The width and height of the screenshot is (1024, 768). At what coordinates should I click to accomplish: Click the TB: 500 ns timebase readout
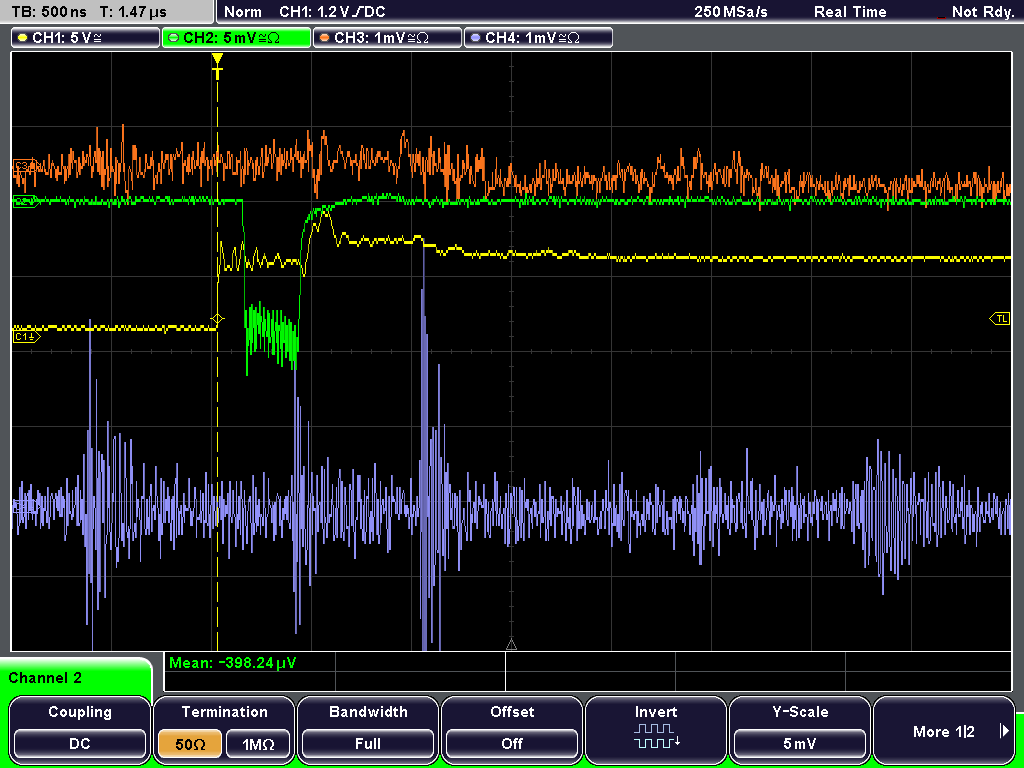(x=49, y=12)
